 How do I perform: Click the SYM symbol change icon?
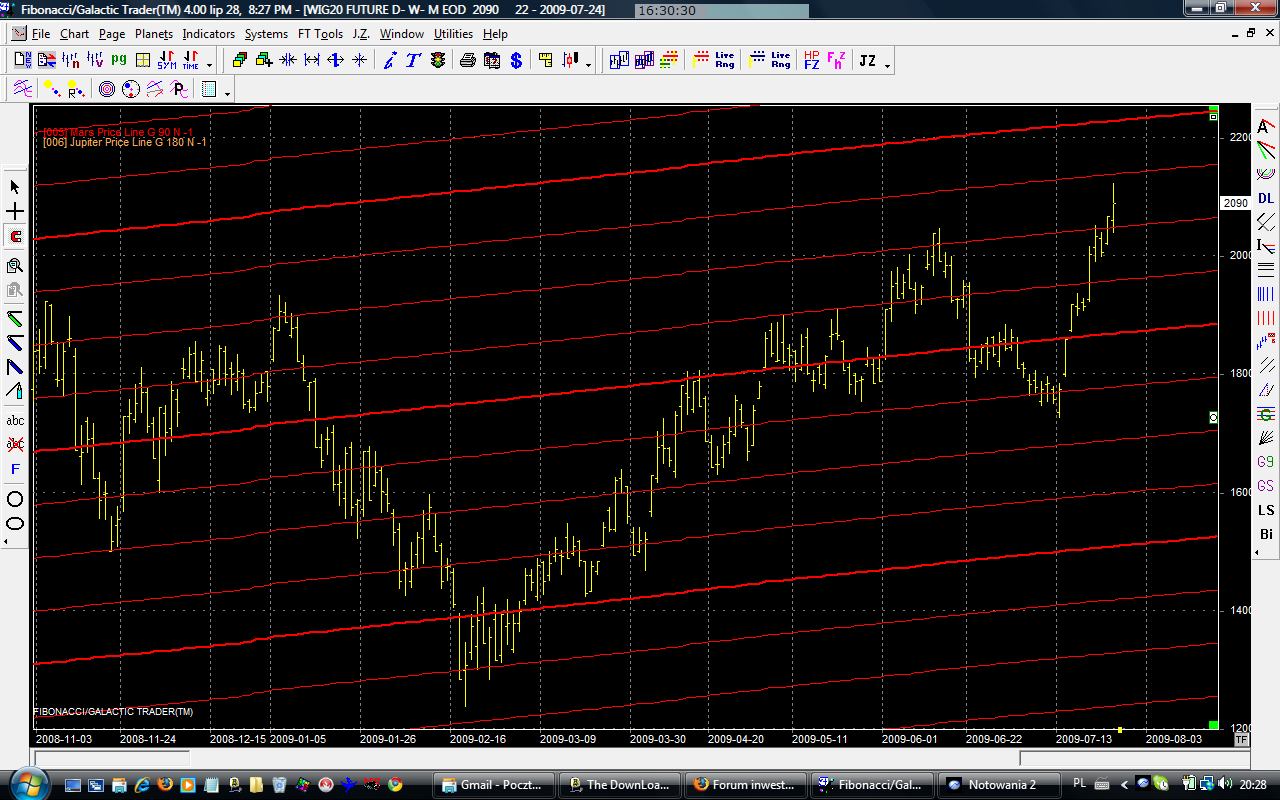(166, 61)
